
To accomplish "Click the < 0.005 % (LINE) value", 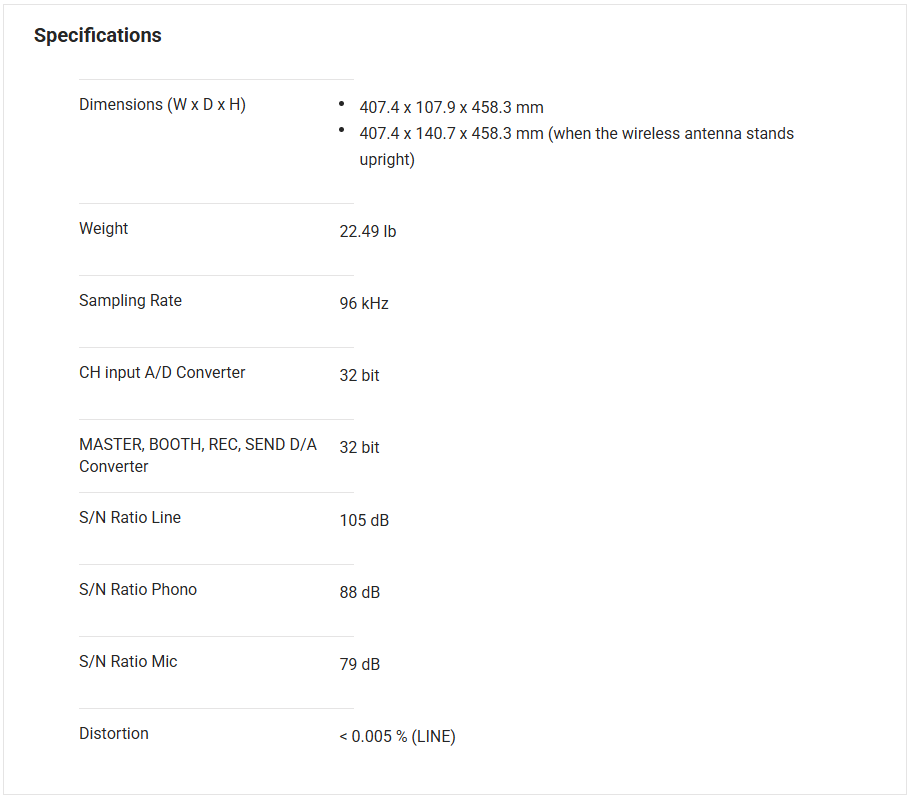I will click(397, 737).
